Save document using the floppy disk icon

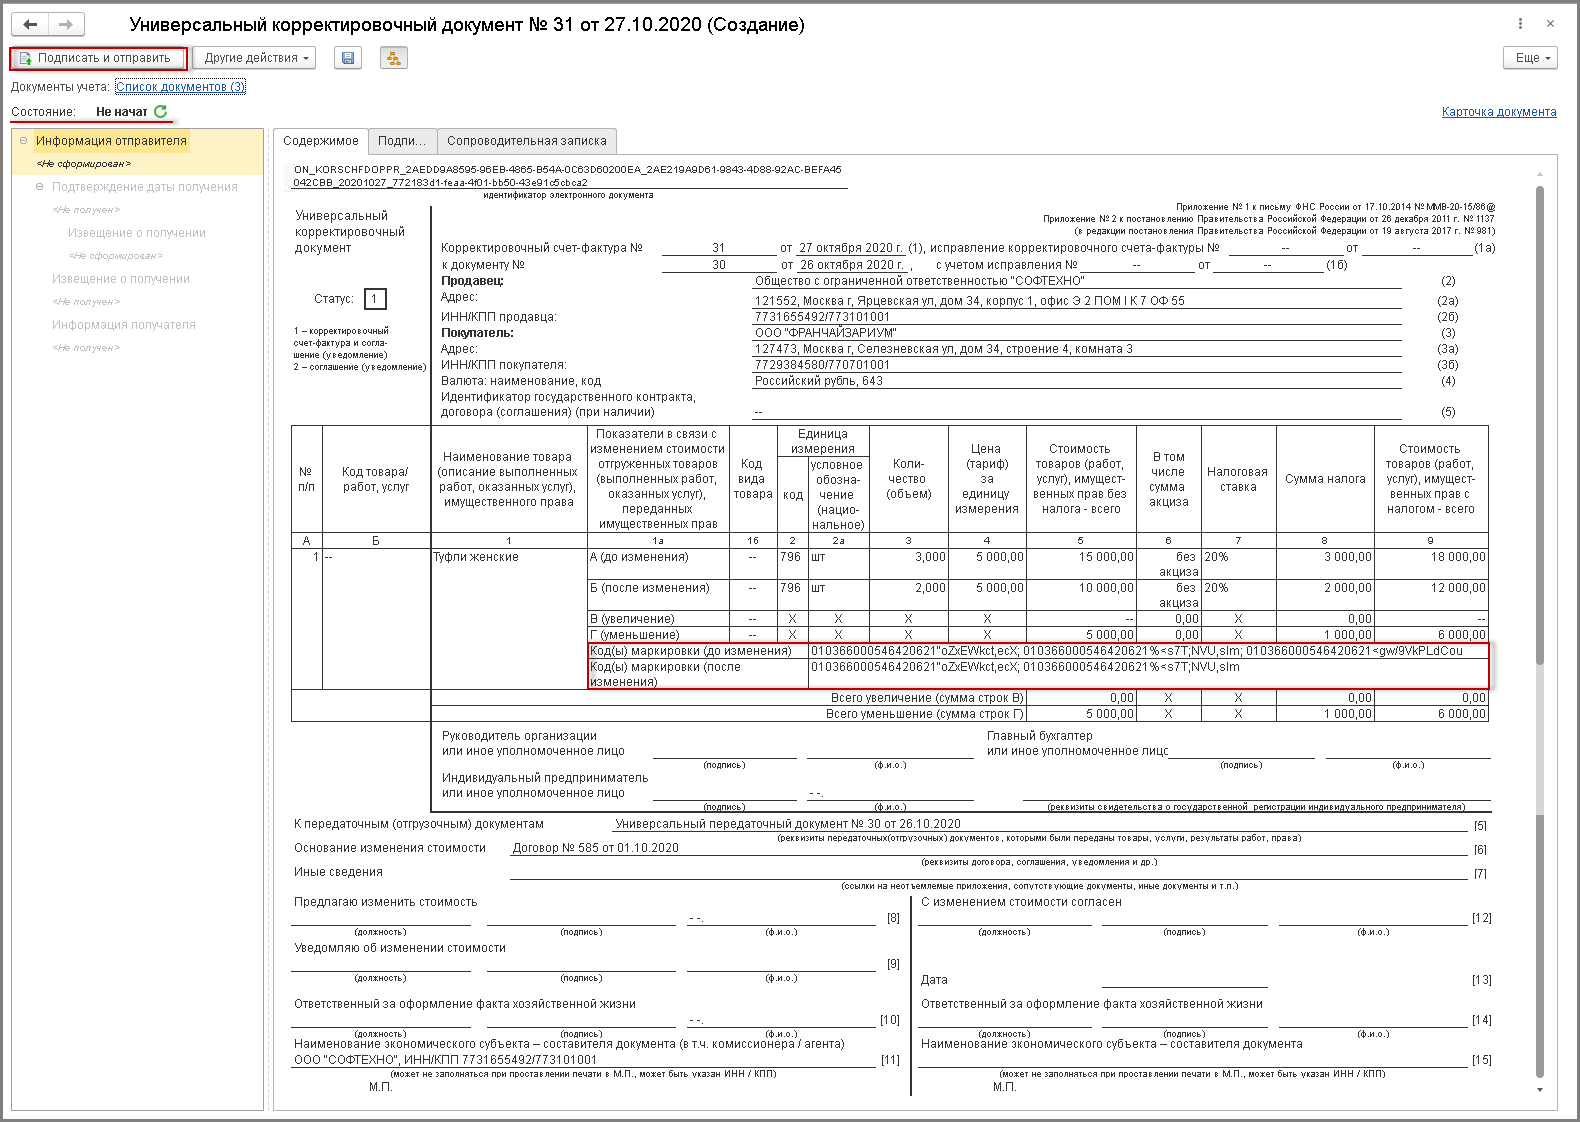348,58
